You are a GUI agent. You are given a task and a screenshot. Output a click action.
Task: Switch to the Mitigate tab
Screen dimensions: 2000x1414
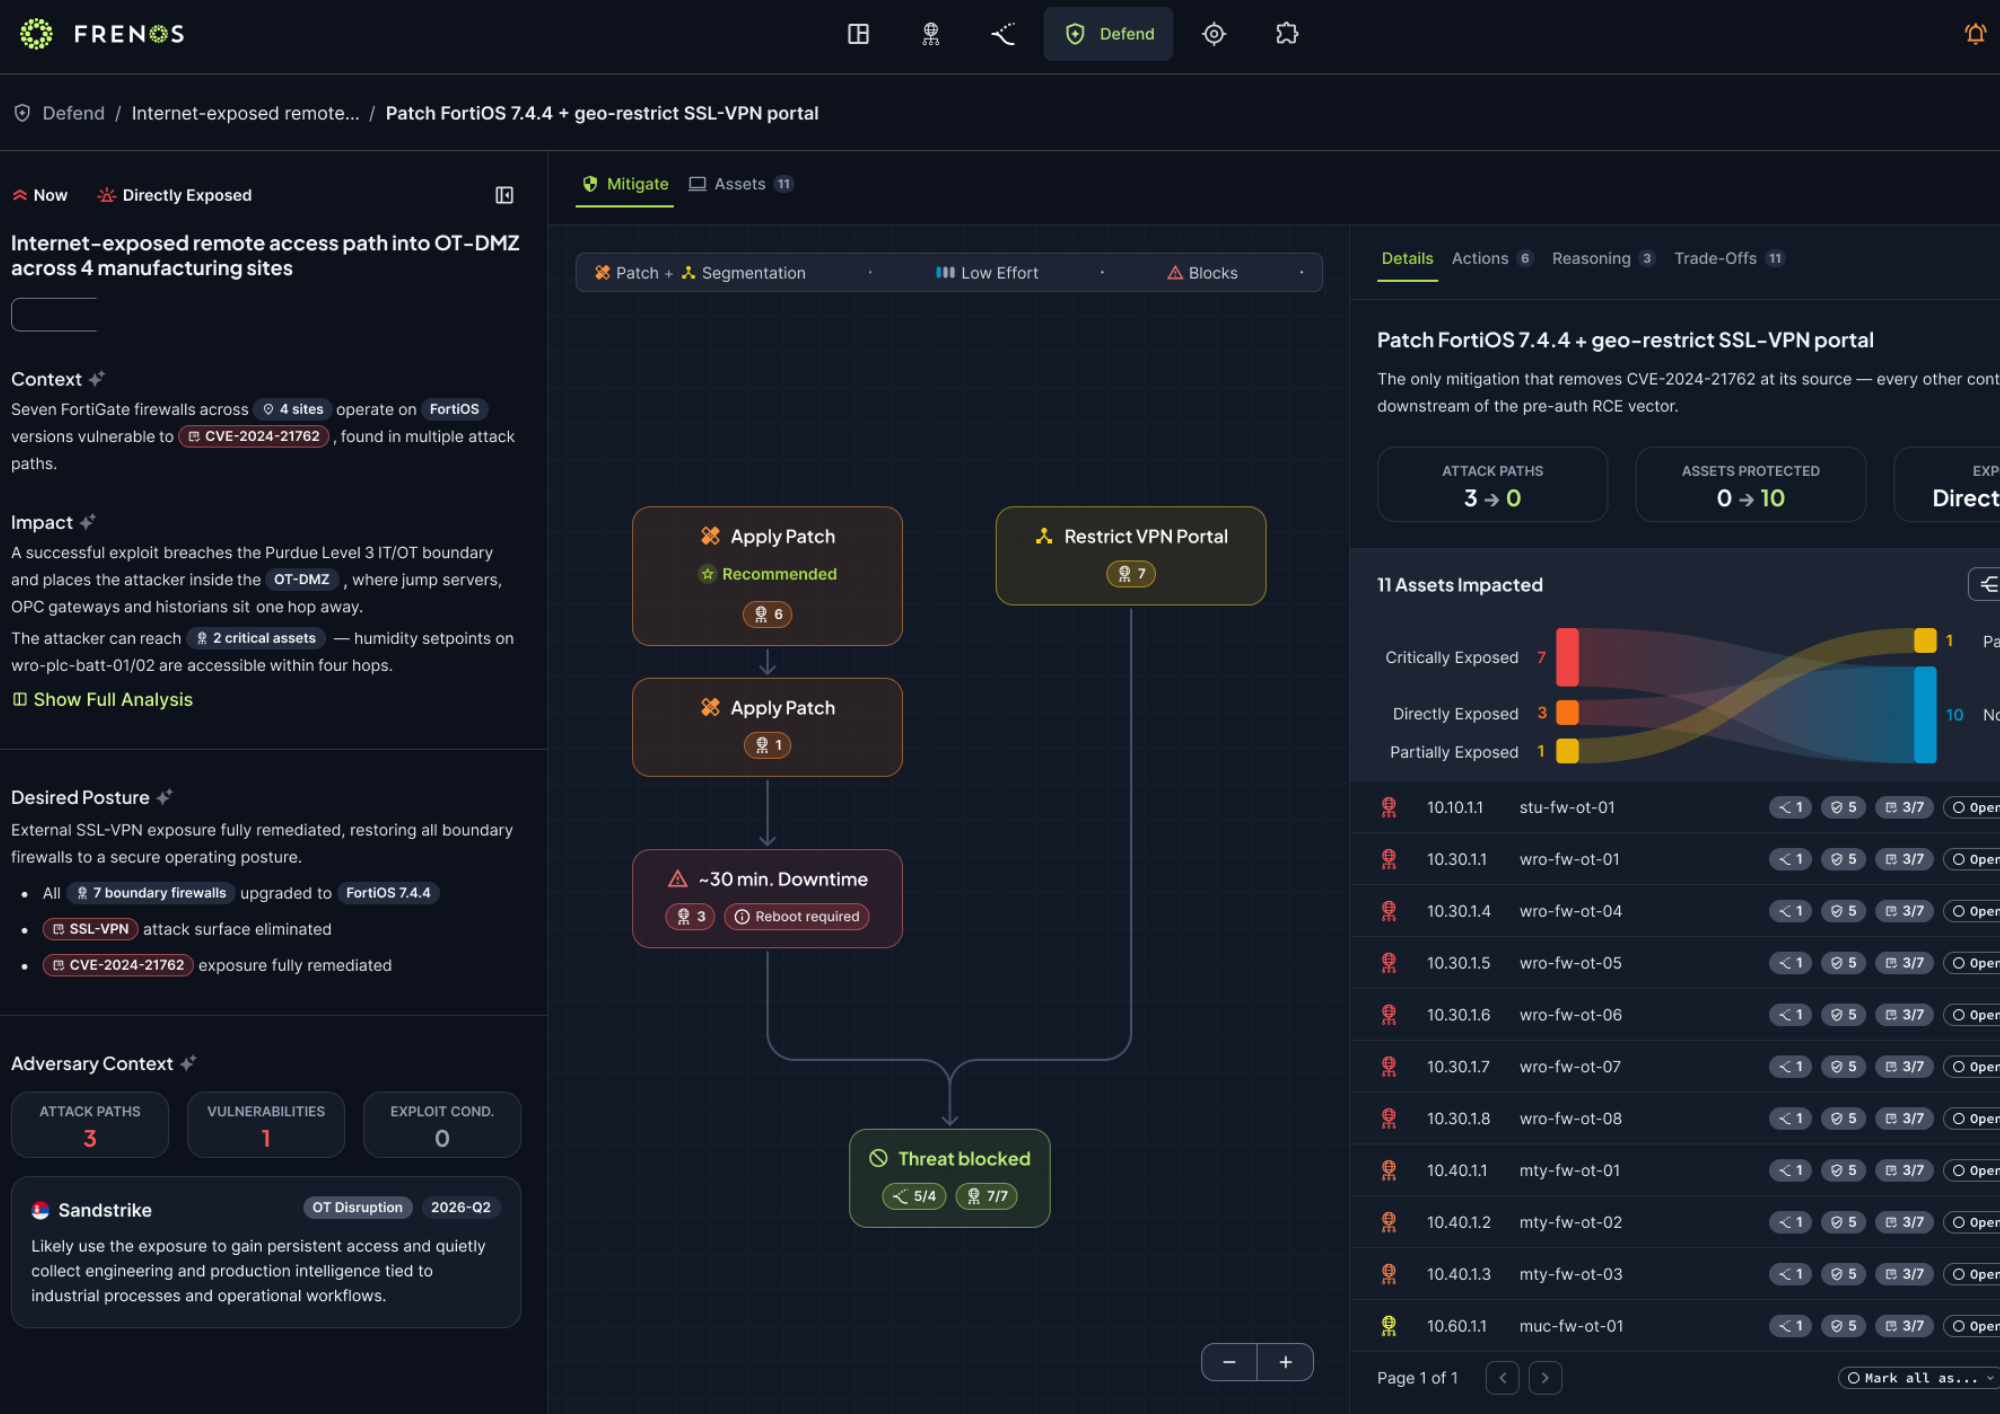coord(625,184)
